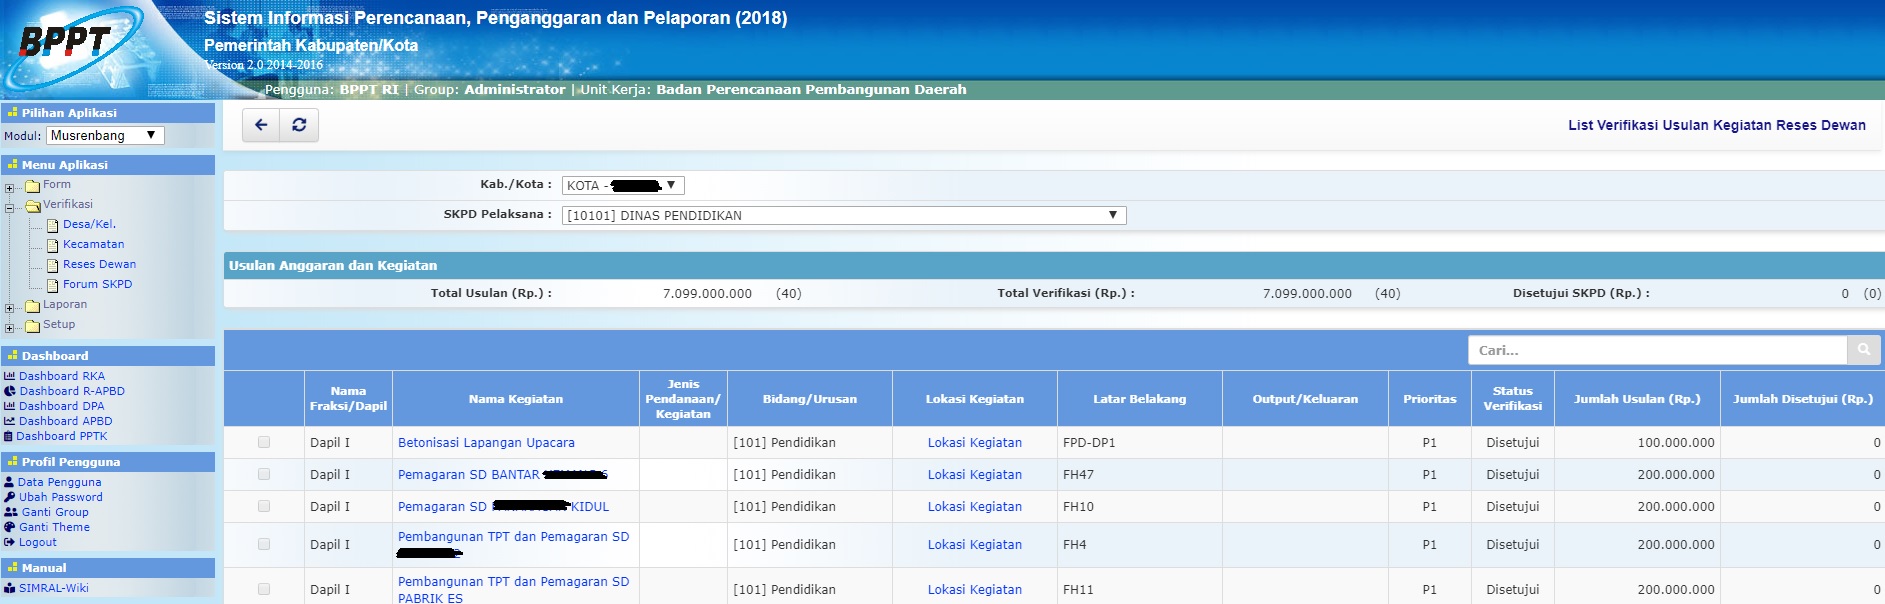Click the Forum SKPD document icon
Viewport: 1885px width, 604px height.
(x=53, y=285)
